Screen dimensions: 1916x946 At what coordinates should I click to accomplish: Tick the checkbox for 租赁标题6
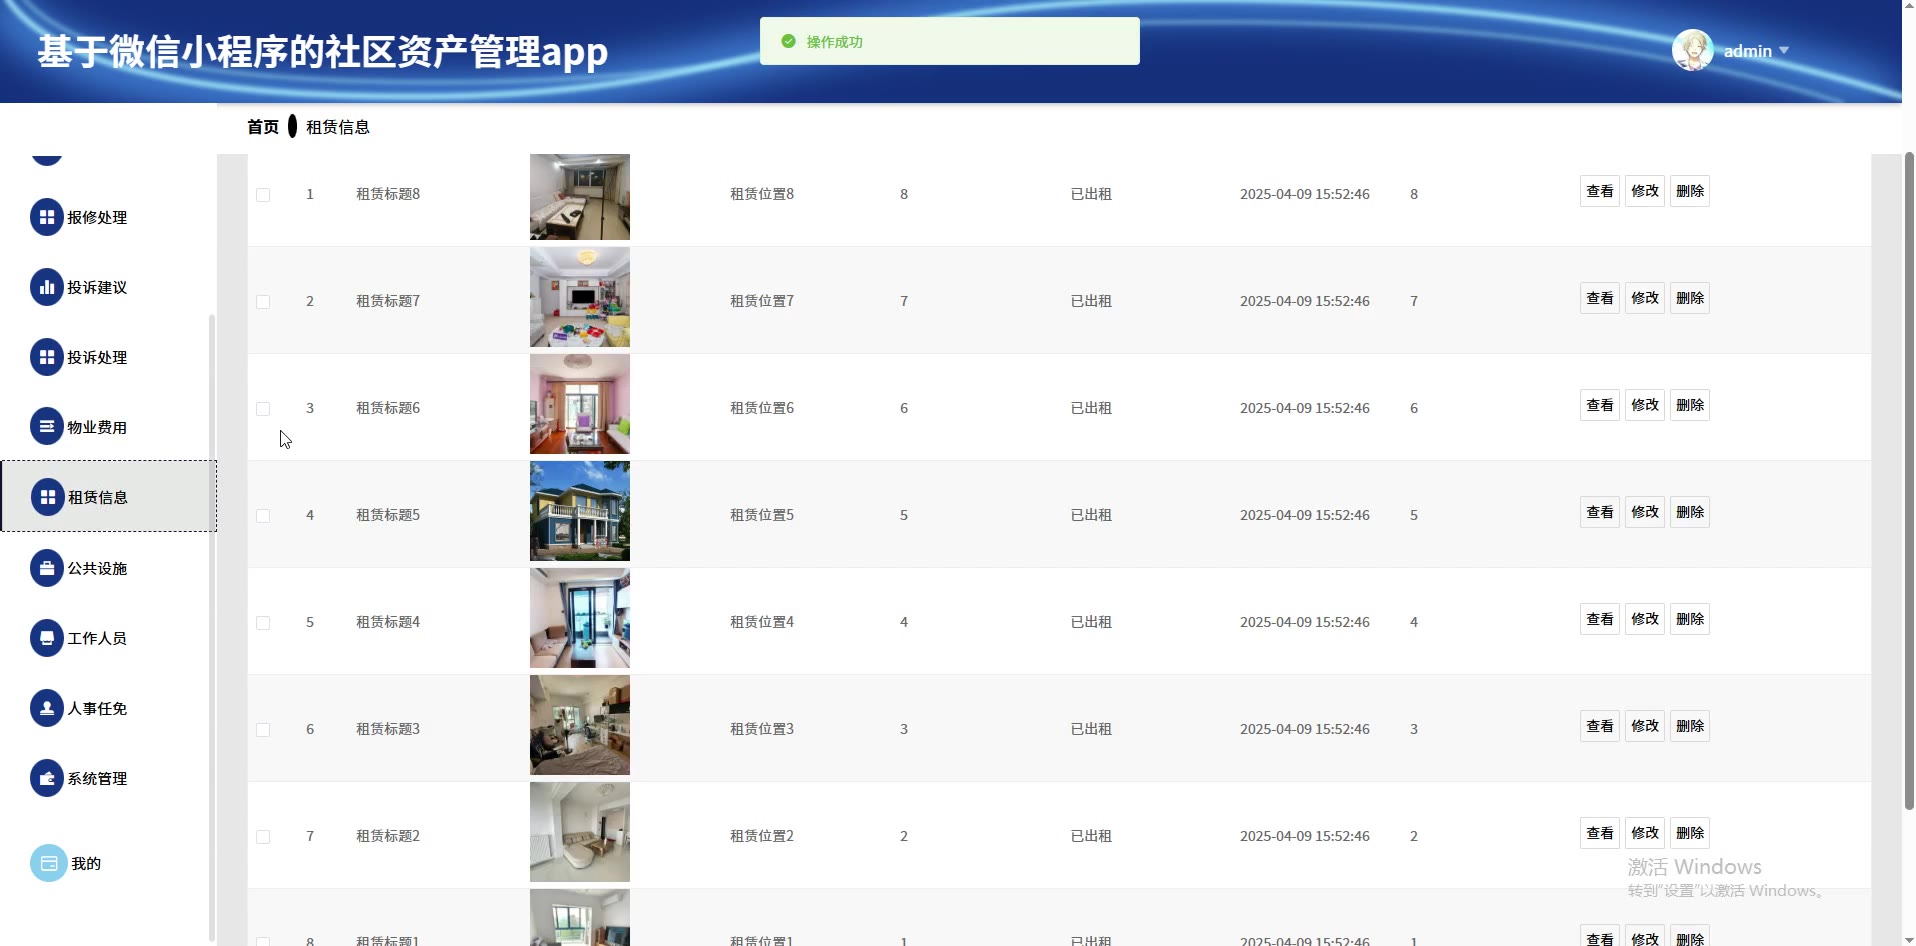[263, 409]
